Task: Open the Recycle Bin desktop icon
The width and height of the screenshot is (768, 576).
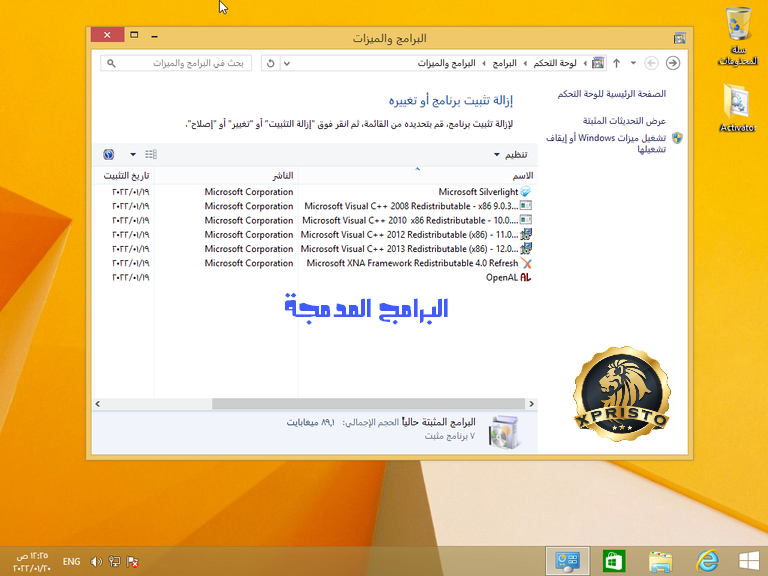Action: (738, 37)
